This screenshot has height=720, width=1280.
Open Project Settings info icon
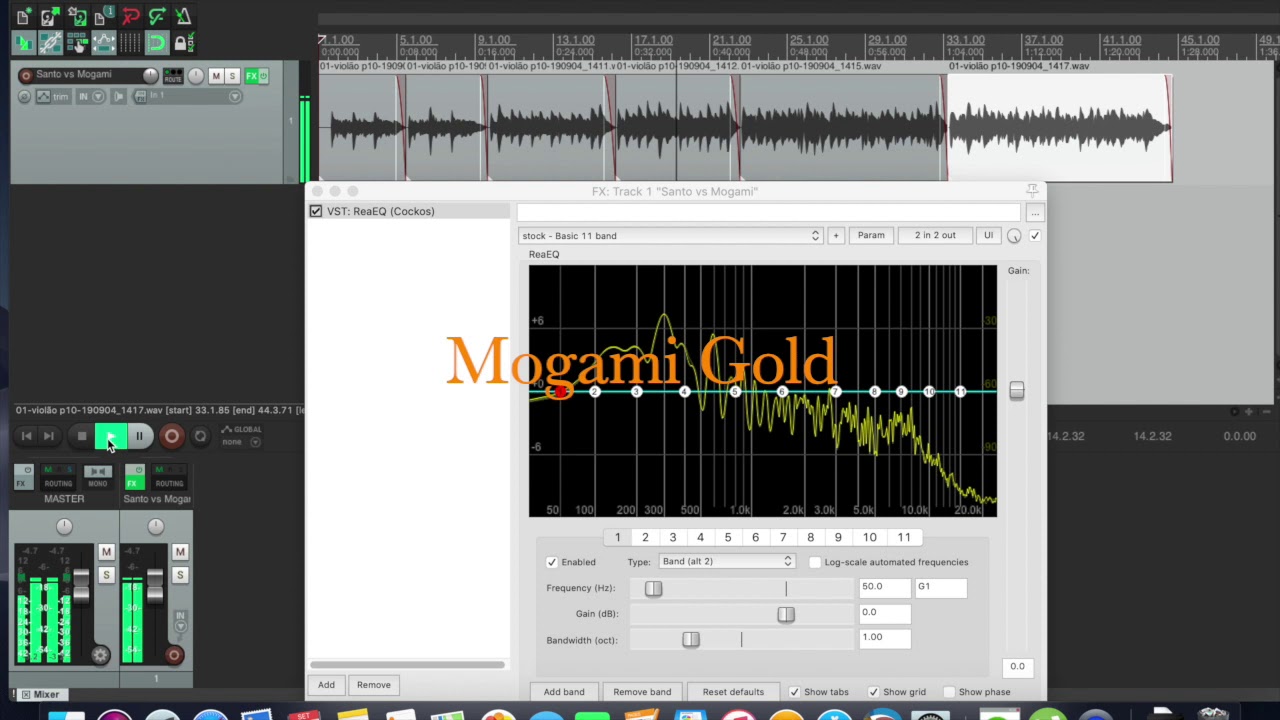pos(104,17)
